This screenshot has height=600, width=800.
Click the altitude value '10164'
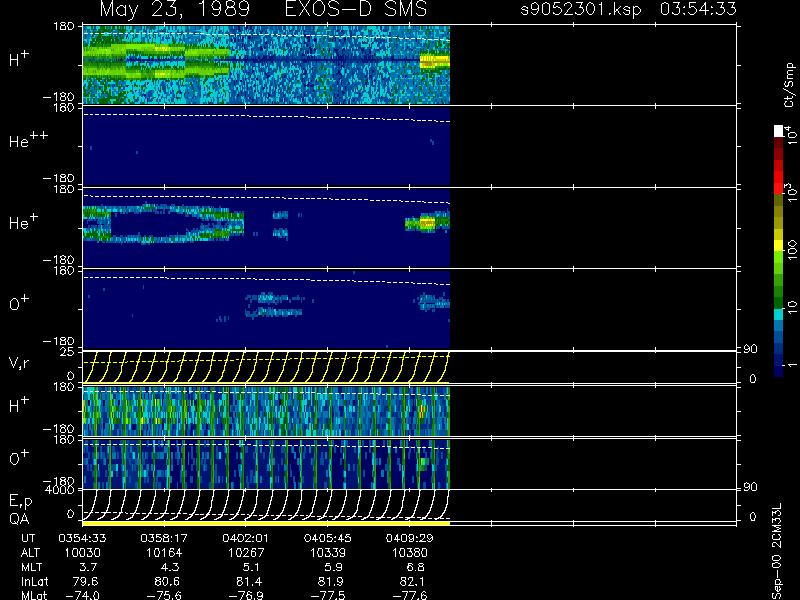164,553
